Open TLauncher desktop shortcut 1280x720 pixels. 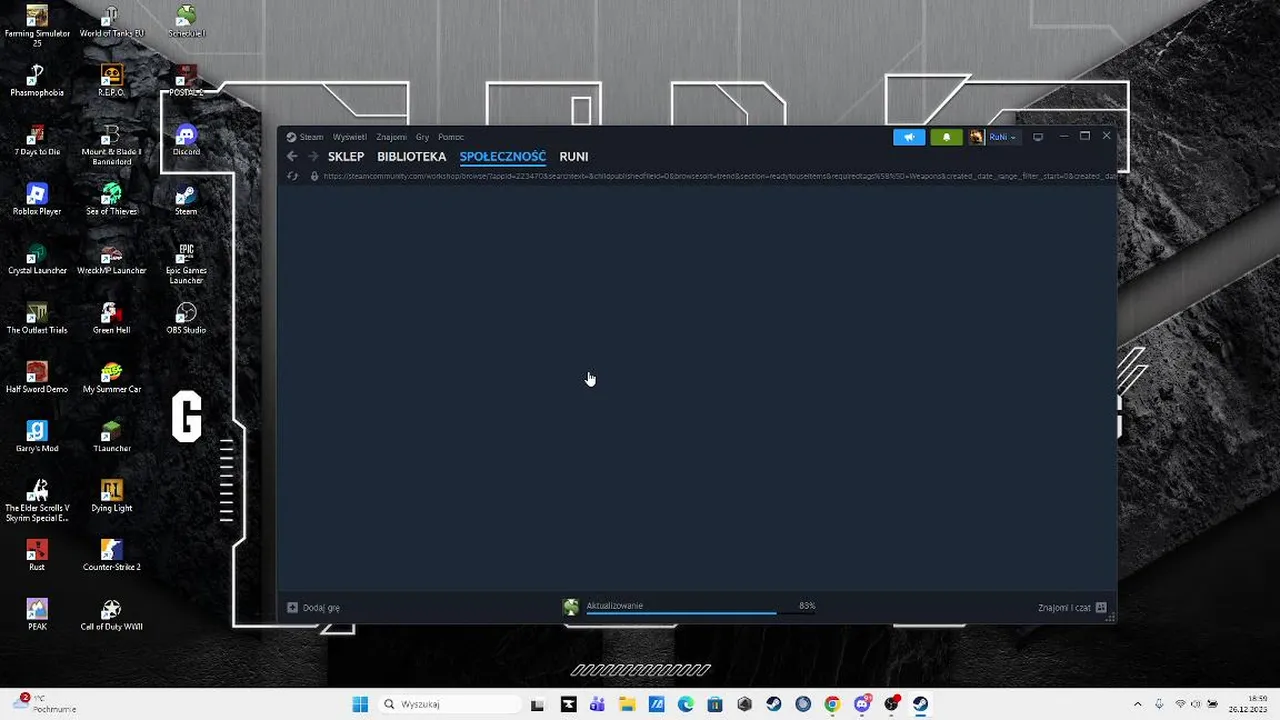pyautogui.click(x=112, y=436)
